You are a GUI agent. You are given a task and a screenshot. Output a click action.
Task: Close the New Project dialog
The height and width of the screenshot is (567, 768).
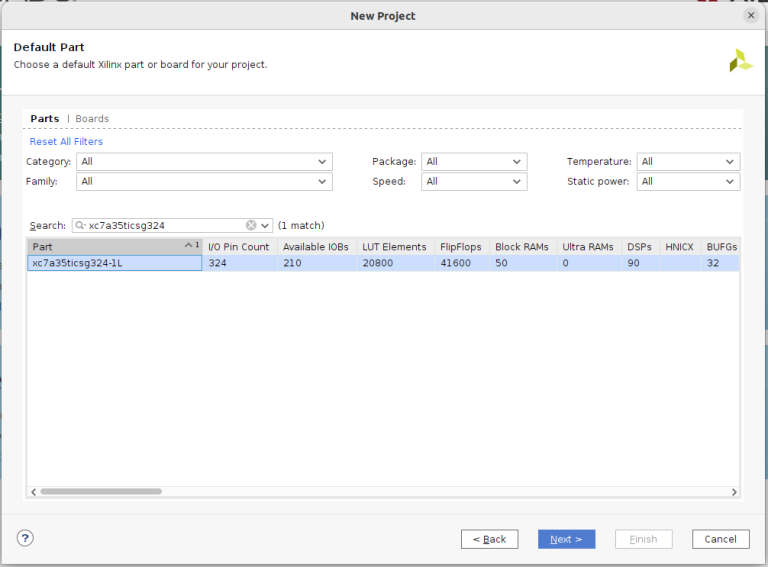tap(751, 15)
